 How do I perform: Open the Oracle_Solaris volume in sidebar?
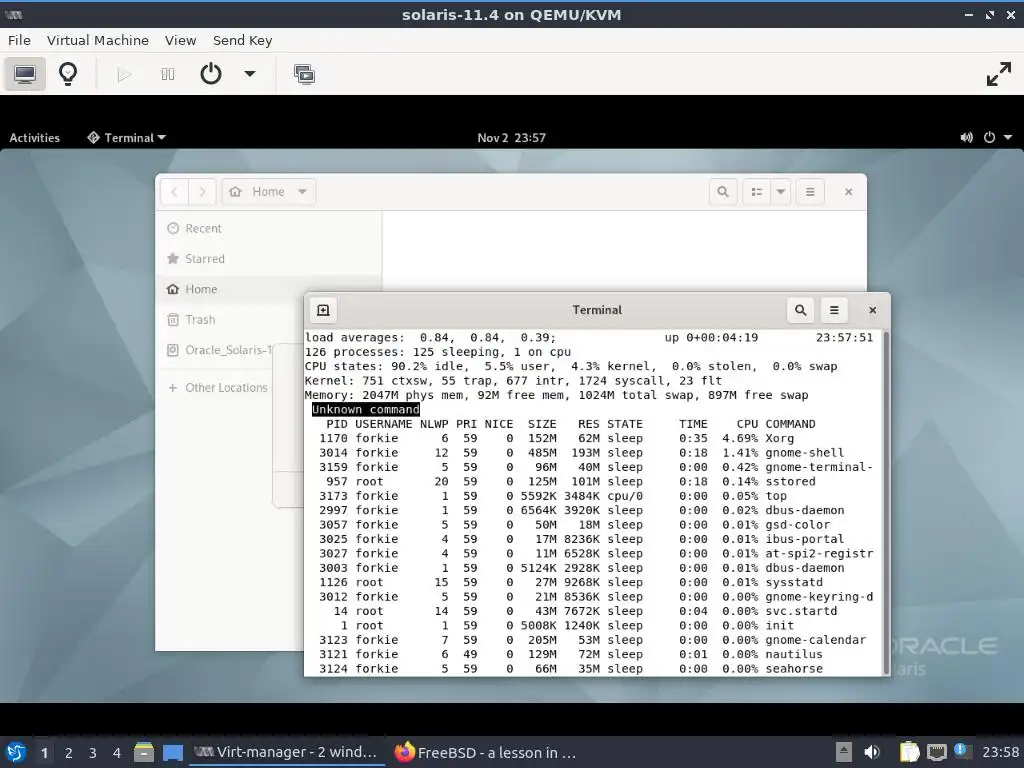(219, 350)
